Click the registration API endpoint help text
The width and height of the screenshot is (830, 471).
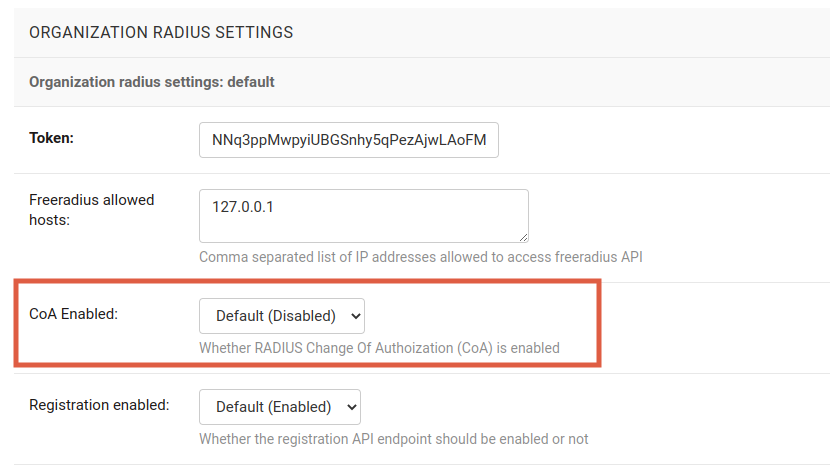(x=393, y=439)
